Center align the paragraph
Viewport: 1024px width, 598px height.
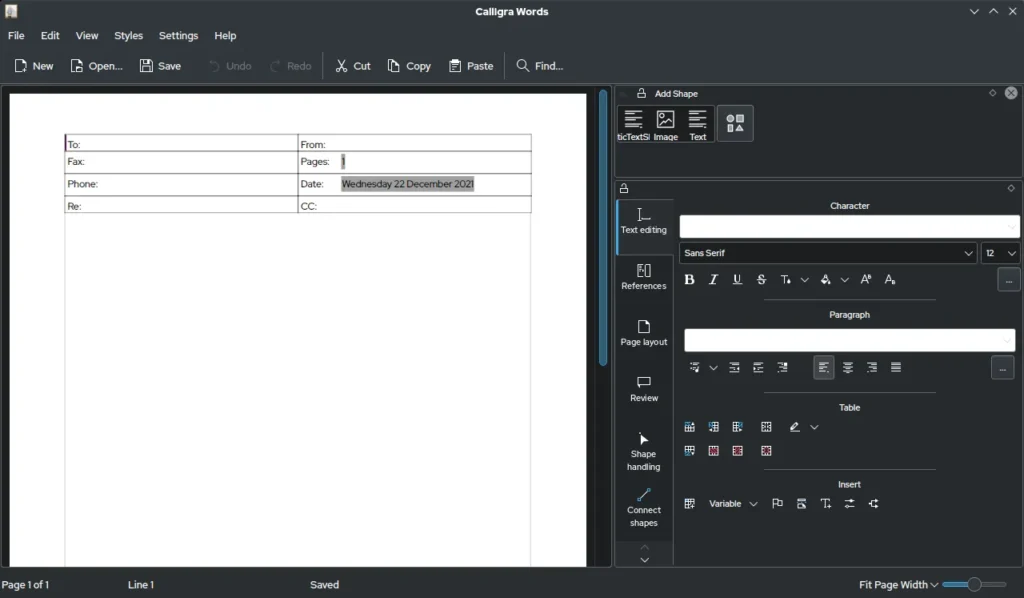(848, 368)
